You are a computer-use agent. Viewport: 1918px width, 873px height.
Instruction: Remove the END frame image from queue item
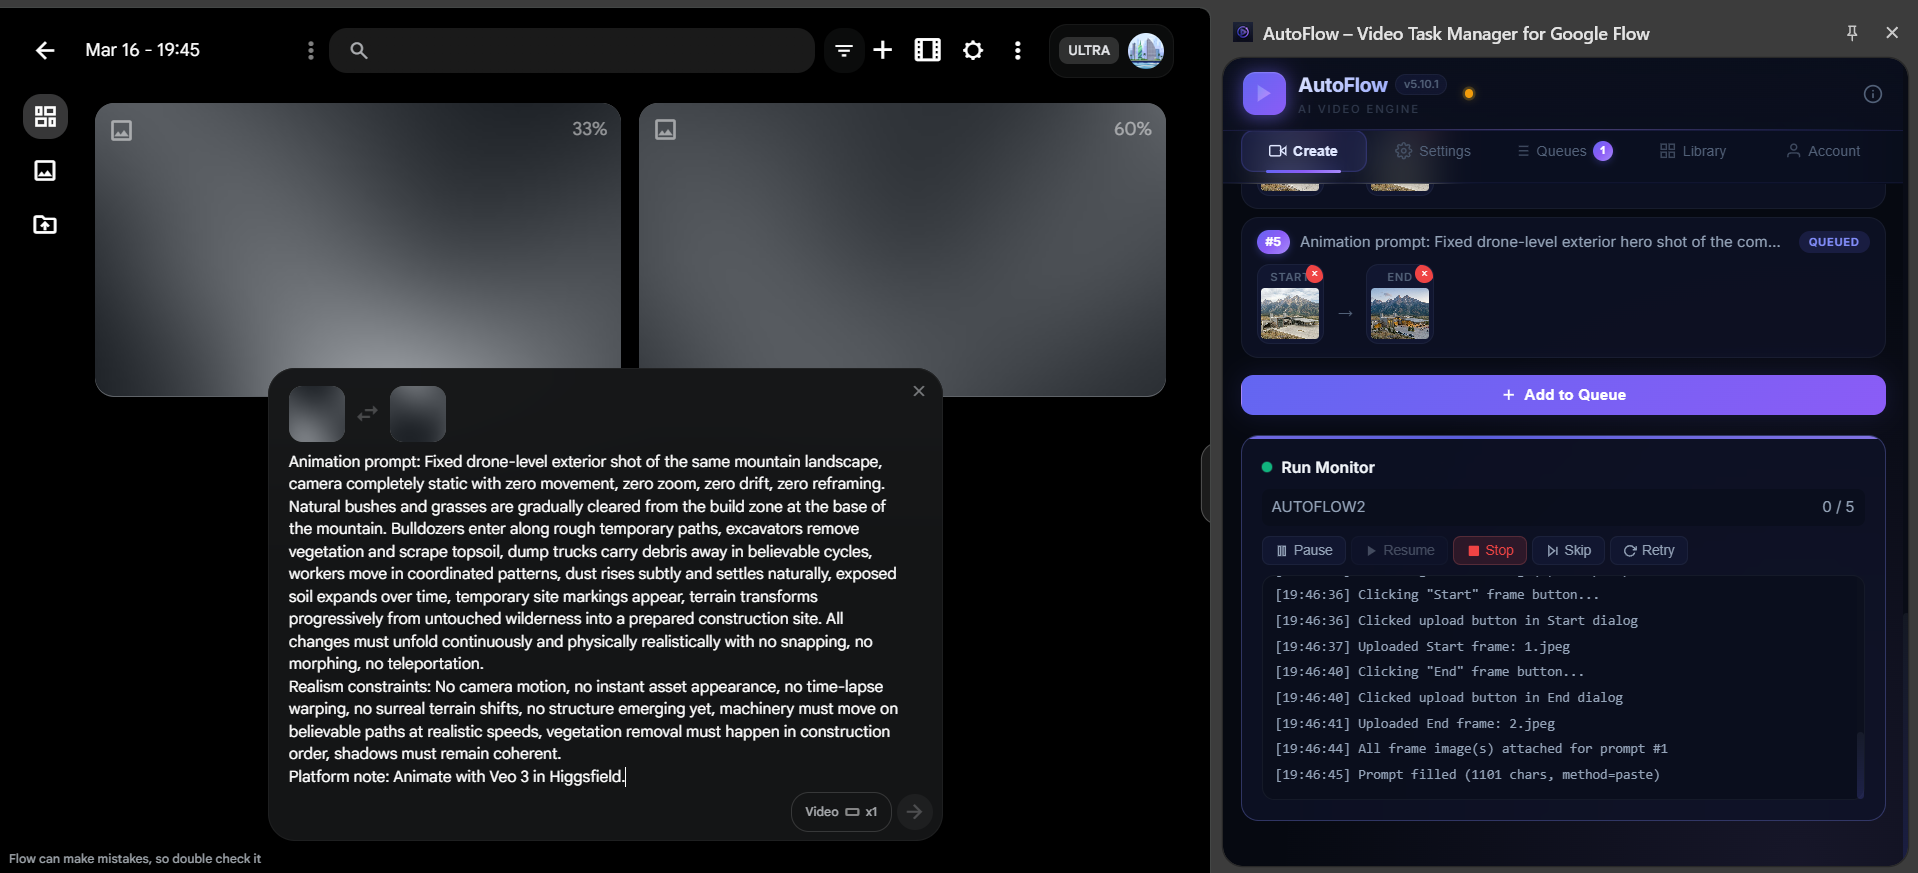click(x=1424, y=275)
